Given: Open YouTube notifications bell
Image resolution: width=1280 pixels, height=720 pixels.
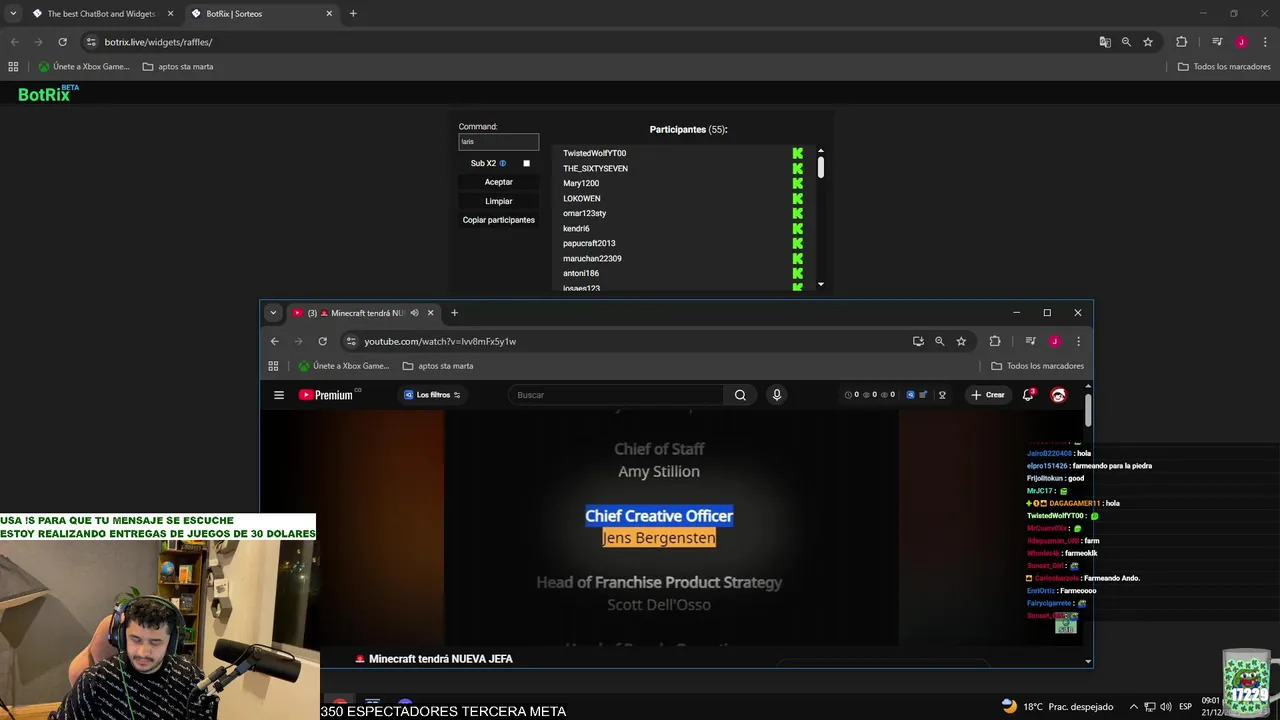Looking at the screenshot, I should (x=1028, y=395).
